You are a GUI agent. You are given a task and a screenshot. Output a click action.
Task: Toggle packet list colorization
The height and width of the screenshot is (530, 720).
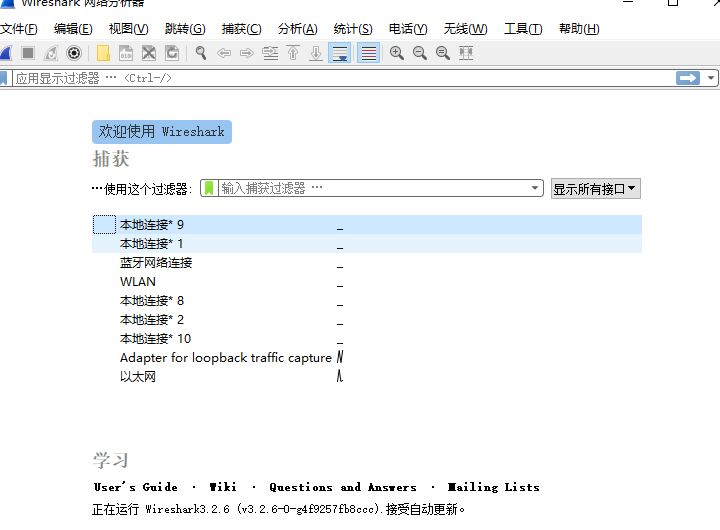tap(368, 53)
